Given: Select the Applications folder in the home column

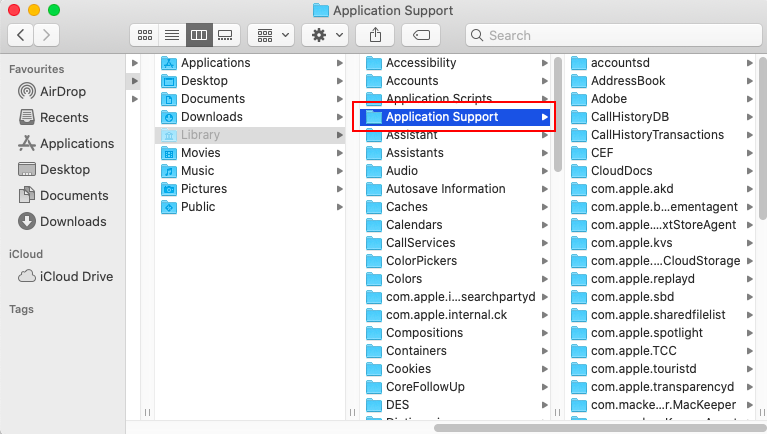Looking at the screenshot, I should pos(249,63).
